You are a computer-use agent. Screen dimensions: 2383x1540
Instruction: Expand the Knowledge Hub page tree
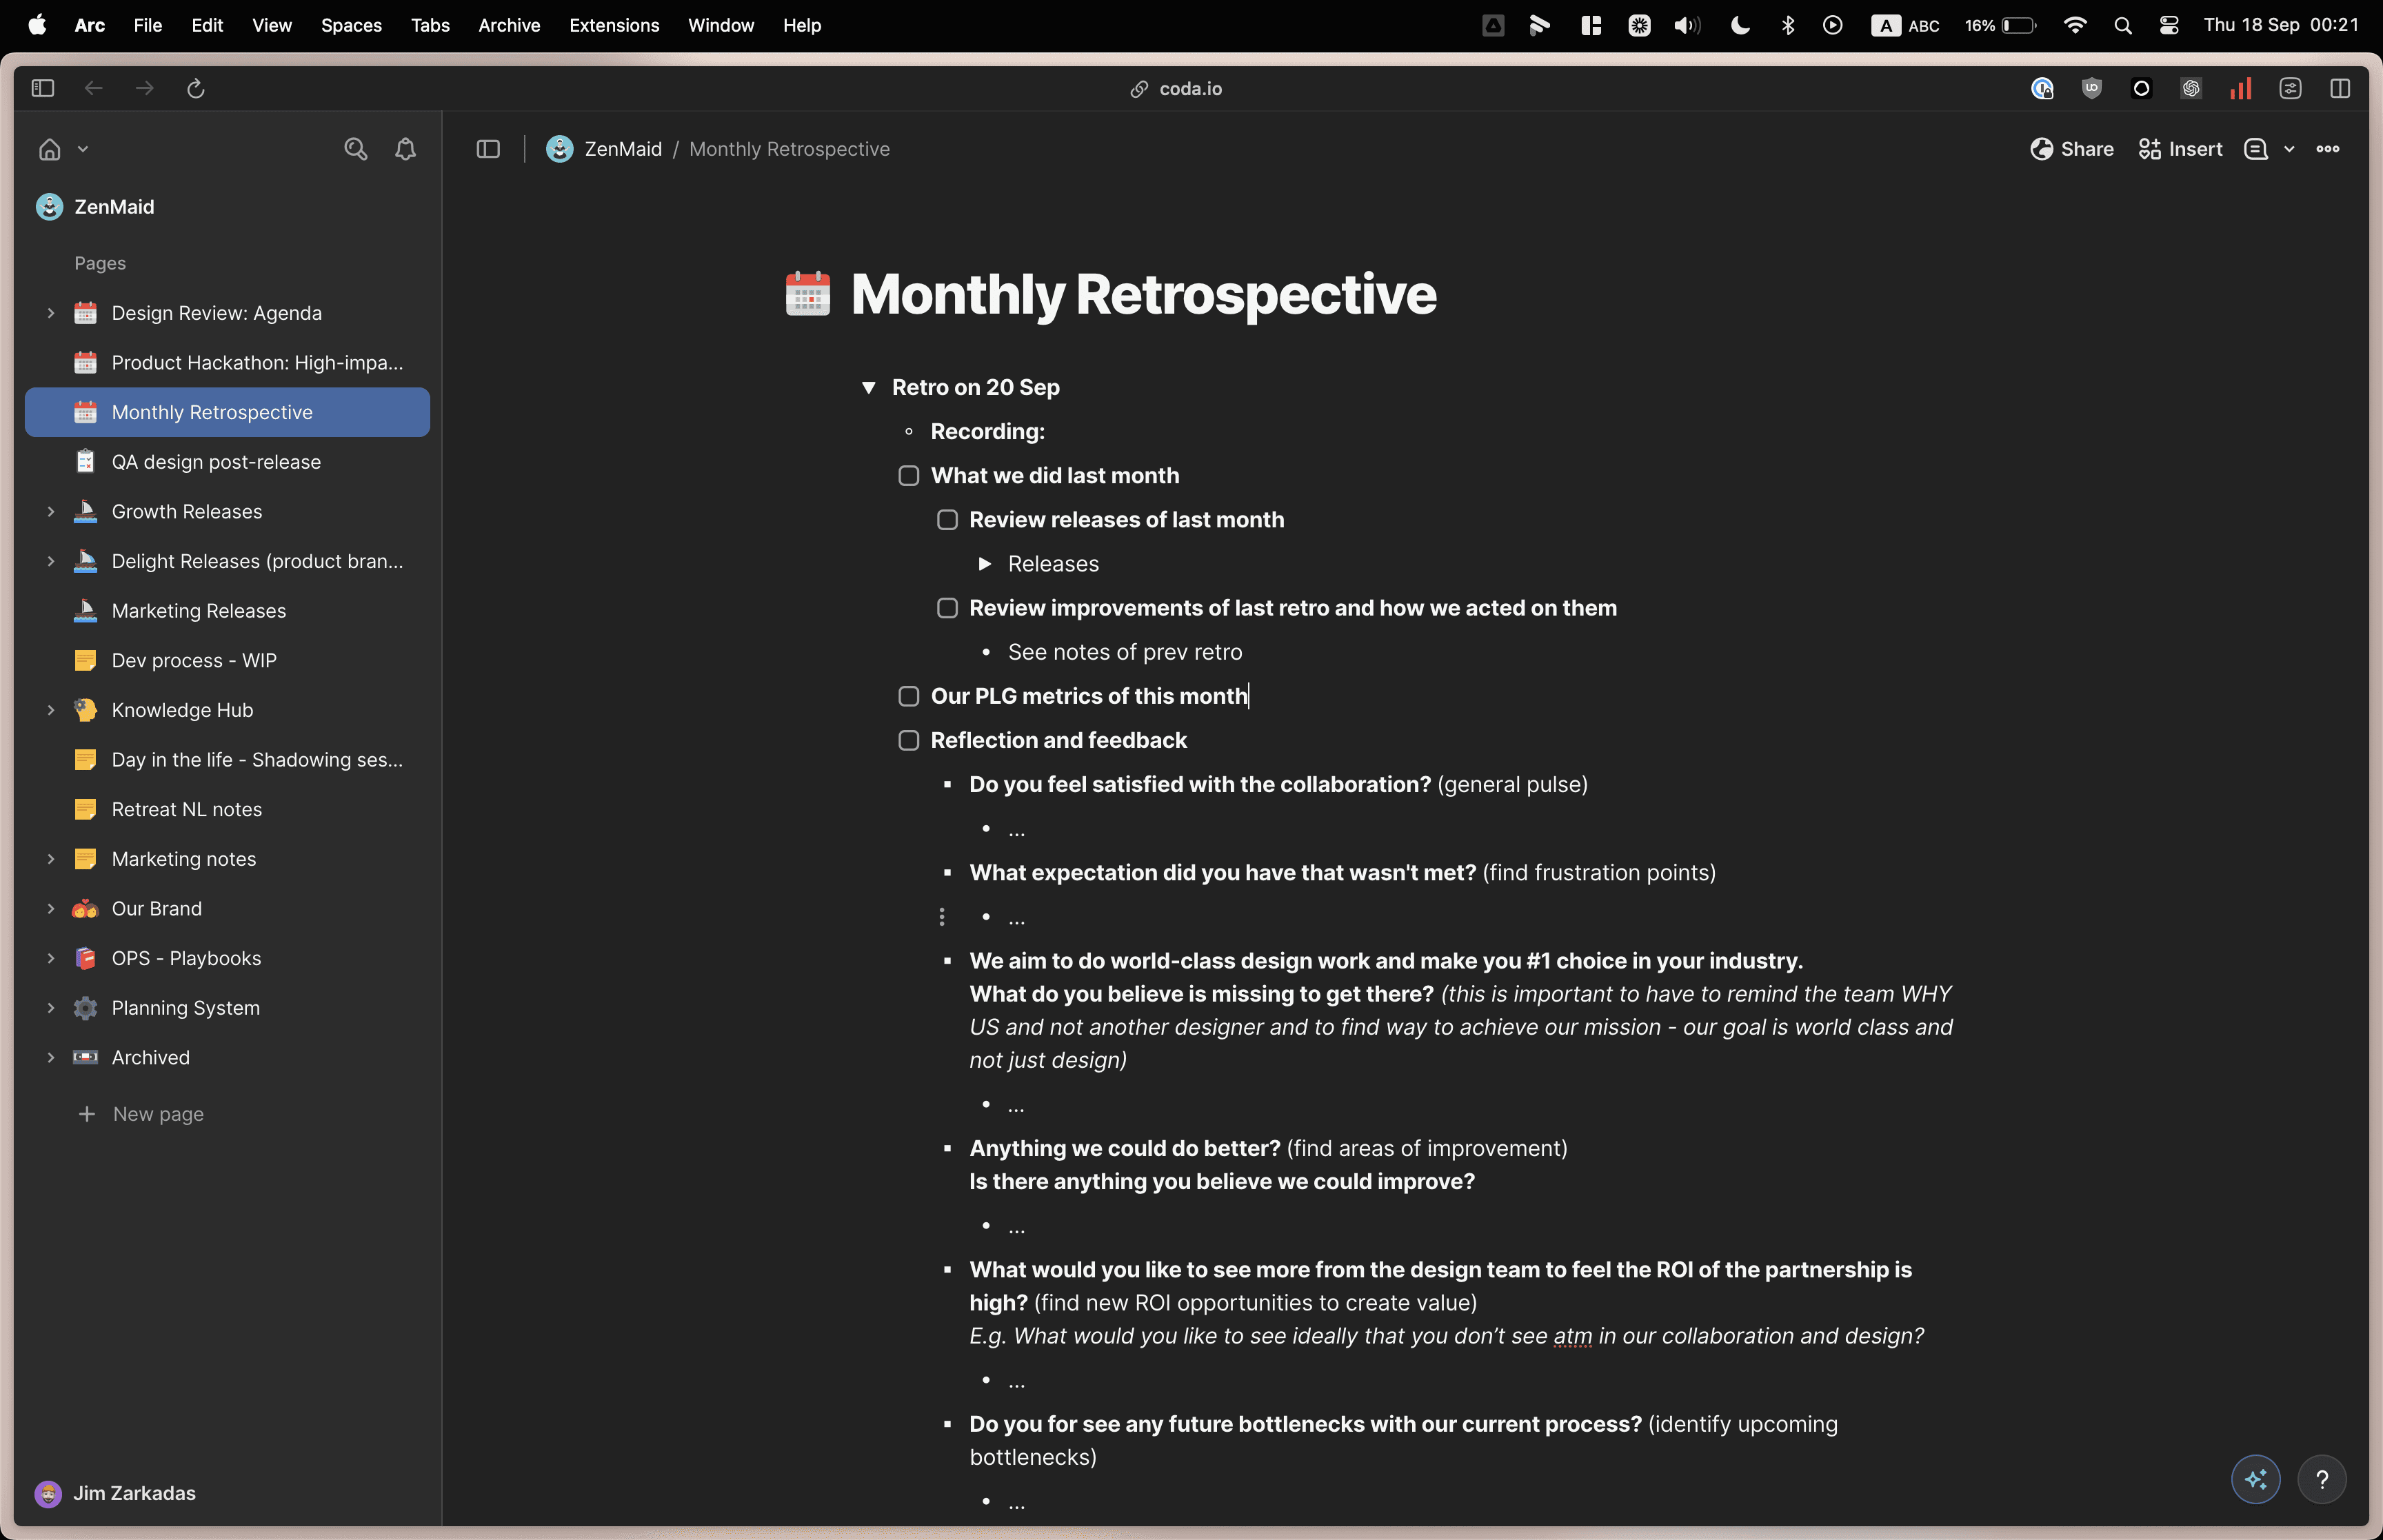click(x=50, y=710)
